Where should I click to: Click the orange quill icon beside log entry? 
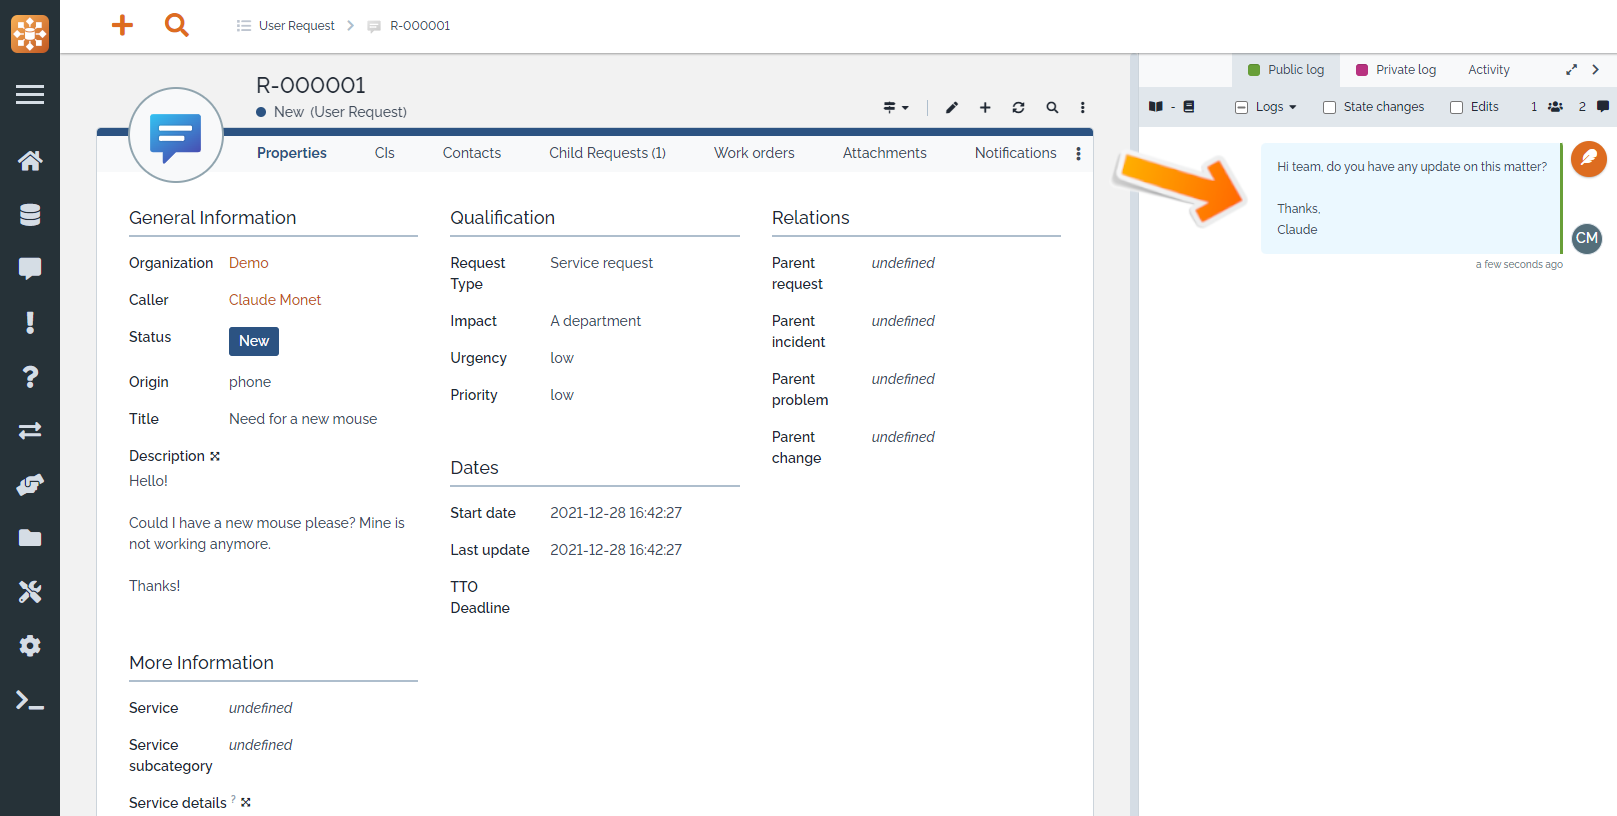[1588, 159]
